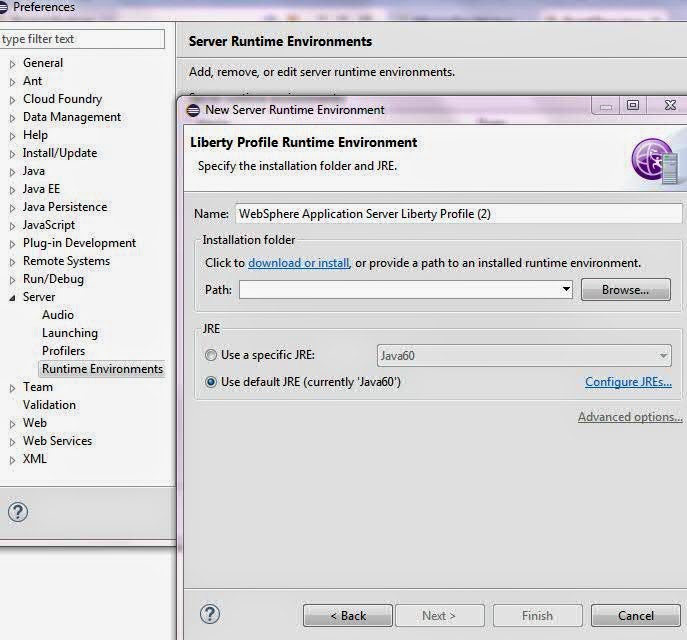The height and width of the screenshot is (640, 687).
Task: Close the New Server Runtime Environment dialog
Action: coord(670,105)
